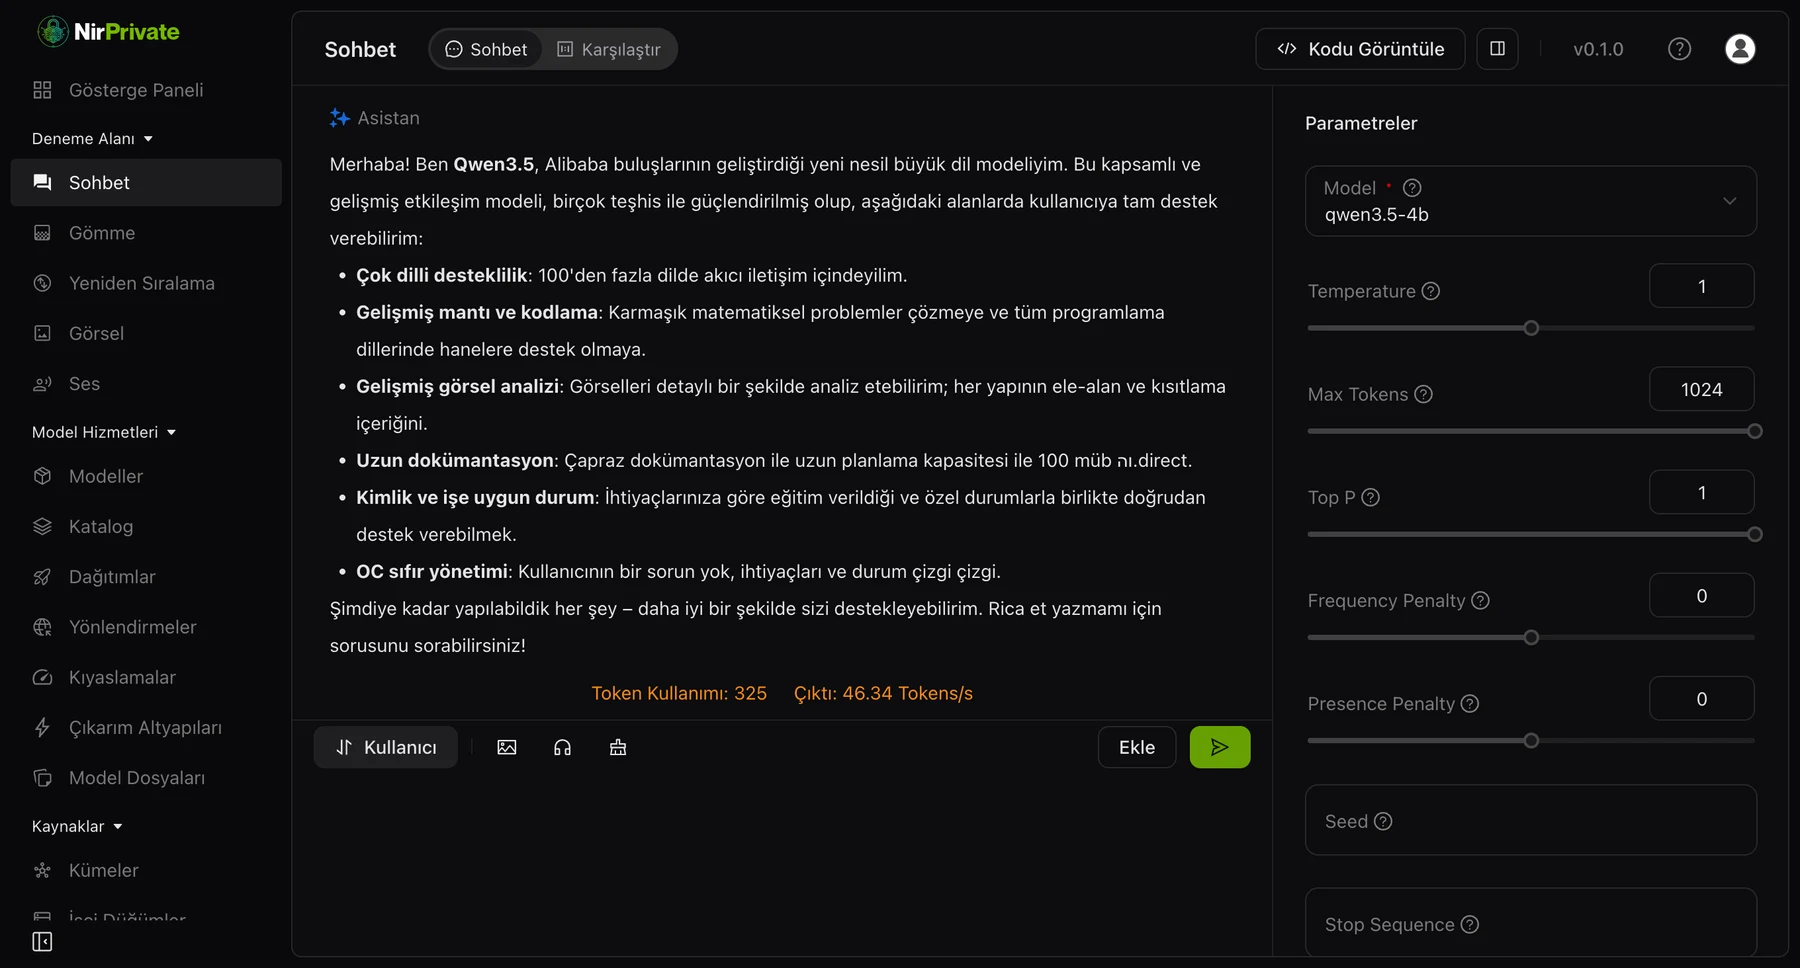Viewport: 1800px width, 968px height.
Task: Collapse the Kaynaklar section
Action: pyautogui.click(x=77, y=826)
